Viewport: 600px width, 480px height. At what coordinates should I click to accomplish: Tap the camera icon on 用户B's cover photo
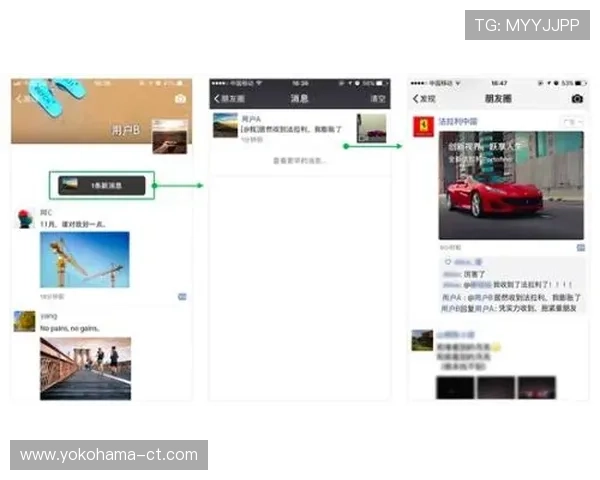(180, 99)
